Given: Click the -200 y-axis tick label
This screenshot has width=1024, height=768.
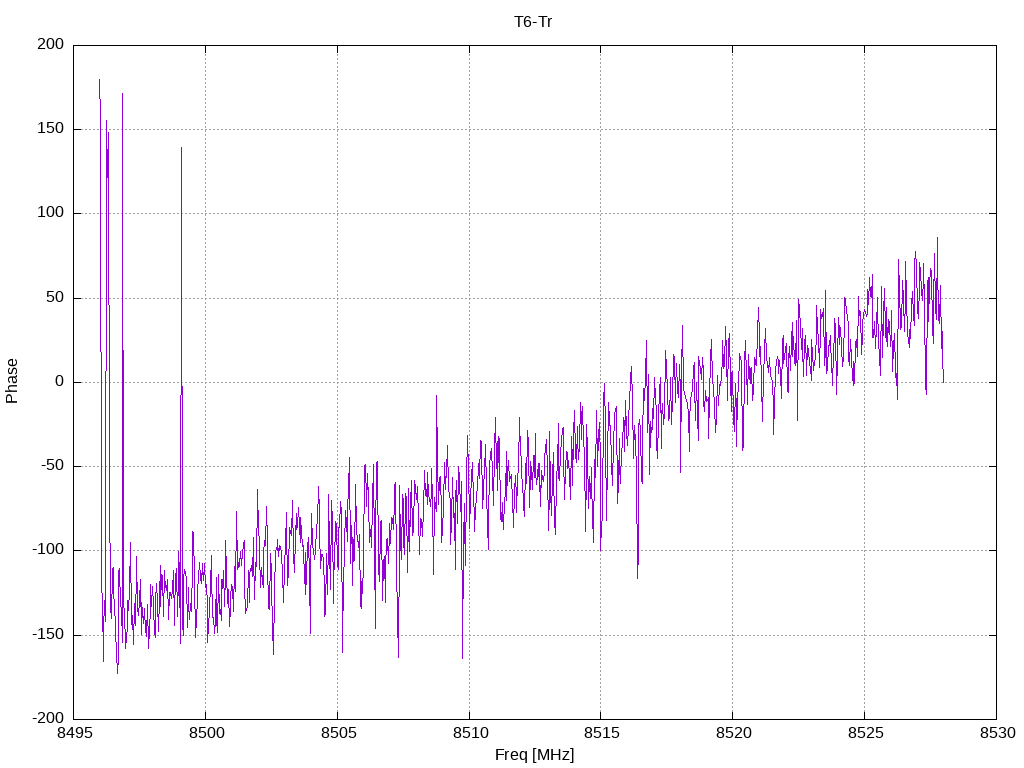Looking at the screenshot, I should coord(47,718).
